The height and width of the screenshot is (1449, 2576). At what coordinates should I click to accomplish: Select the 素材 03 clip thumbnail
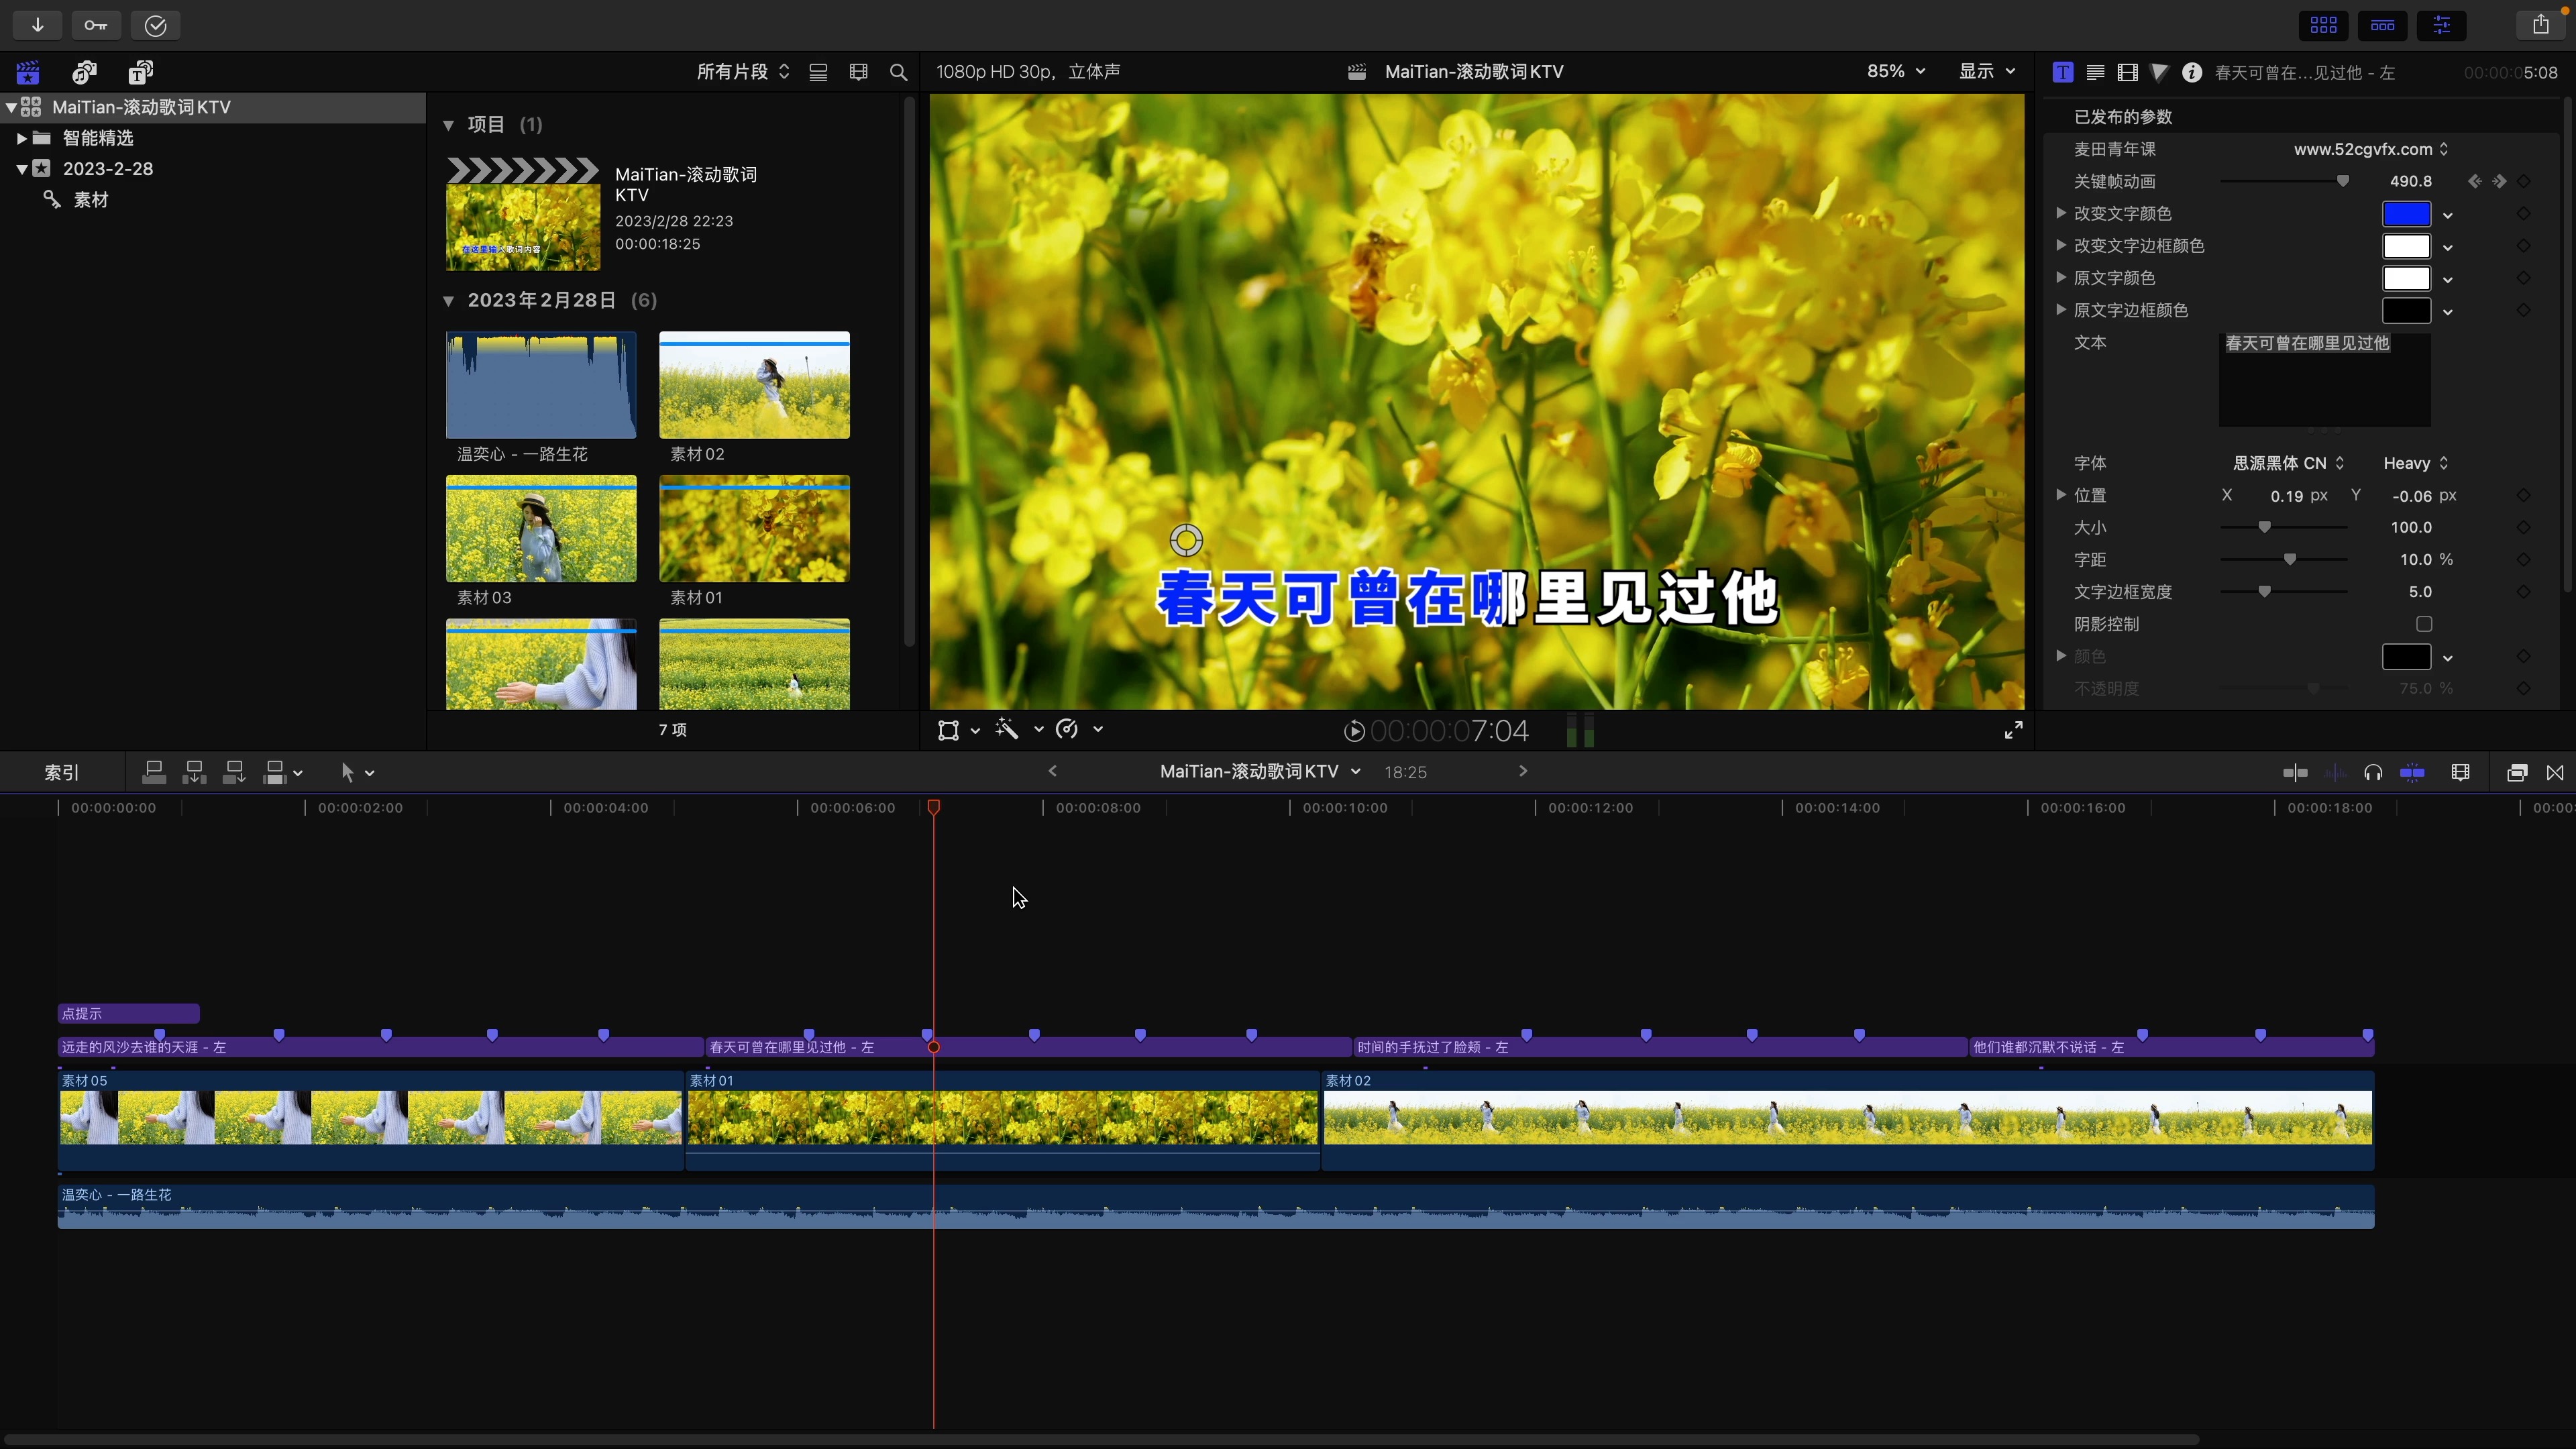[541, 529]
